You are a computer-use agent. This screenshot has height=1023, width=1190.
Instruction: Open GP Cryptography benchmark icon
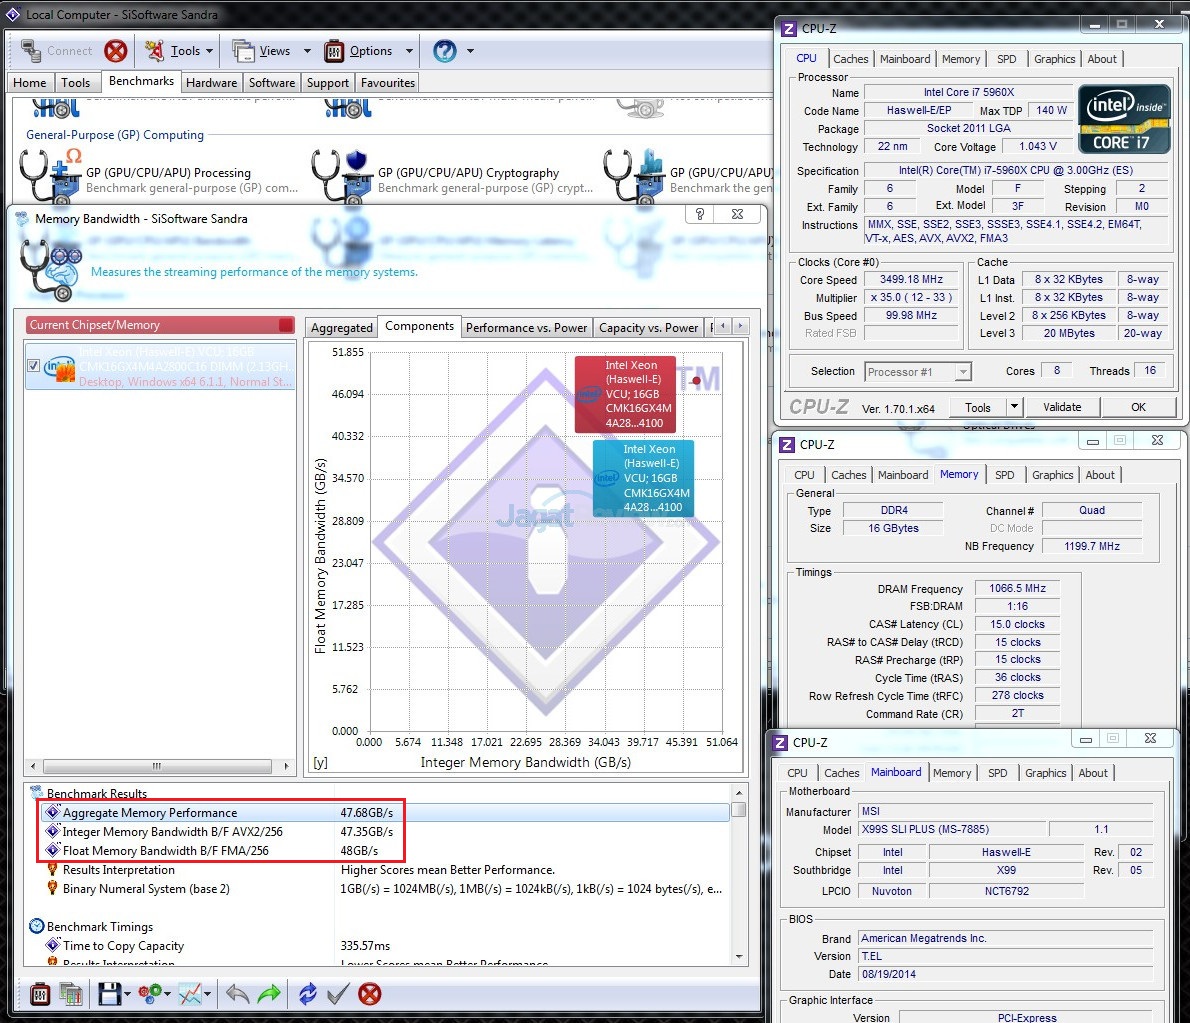(x=338, y=175)
